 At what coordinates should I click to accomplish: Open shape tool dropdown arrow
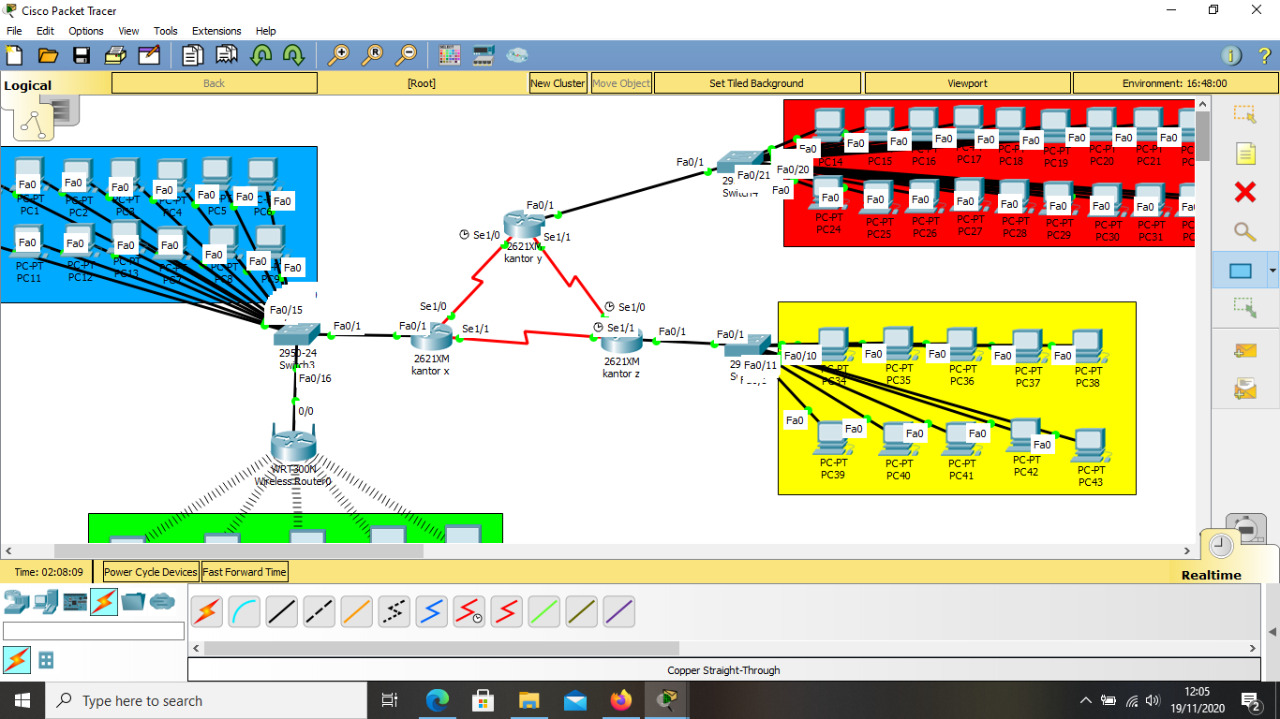(1273, 271)
